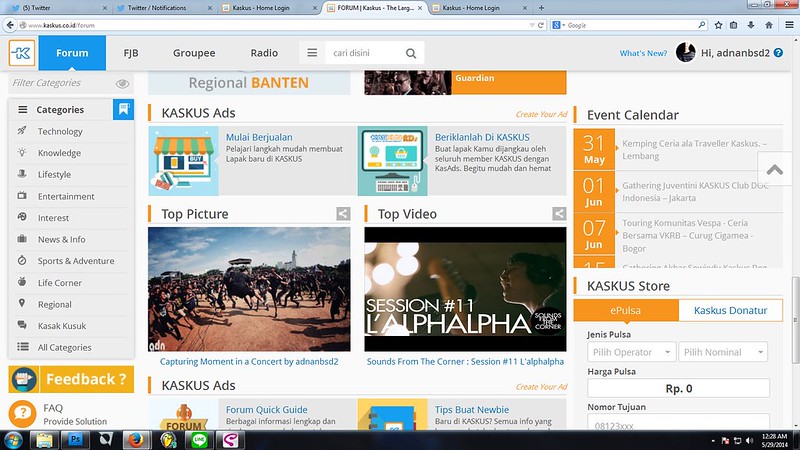Open Firefox from the taskbar

pyautogui.click(x=136, y=440)
